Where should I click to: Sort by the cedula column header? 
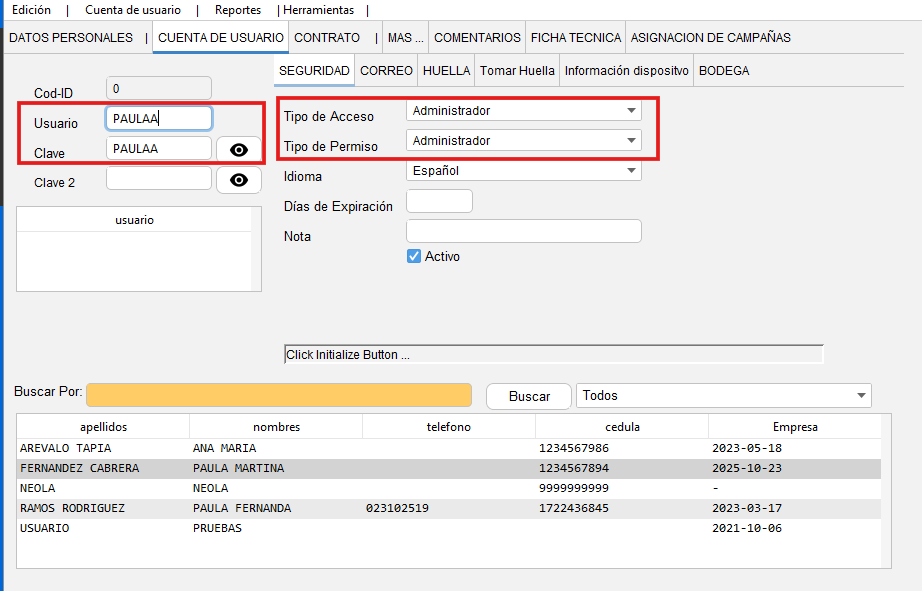(621, 427)
